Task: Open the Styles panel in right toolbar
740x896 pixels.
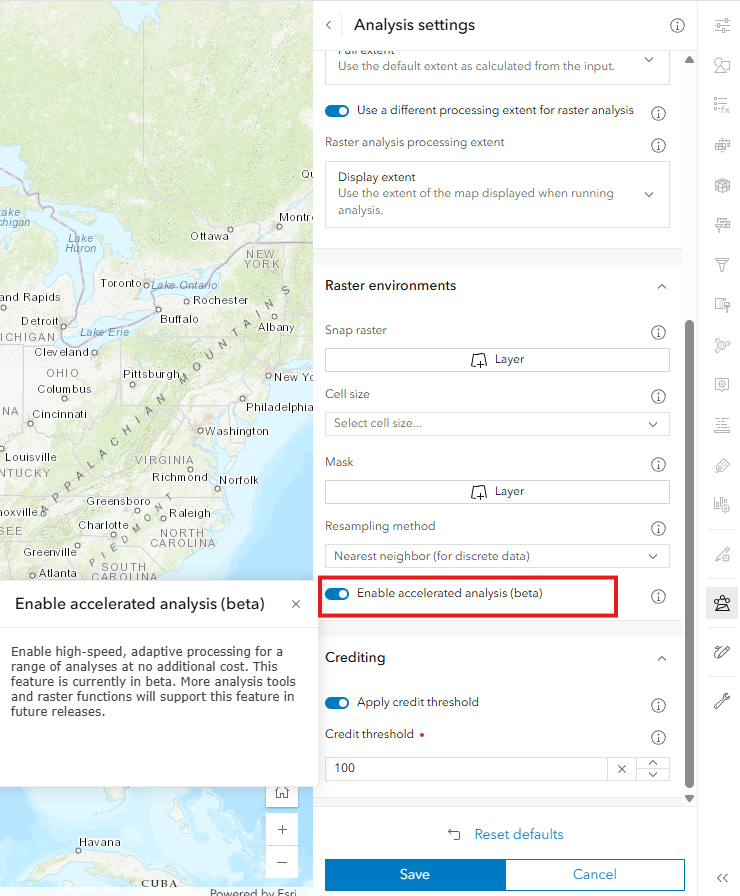Action: pos(722,64)
